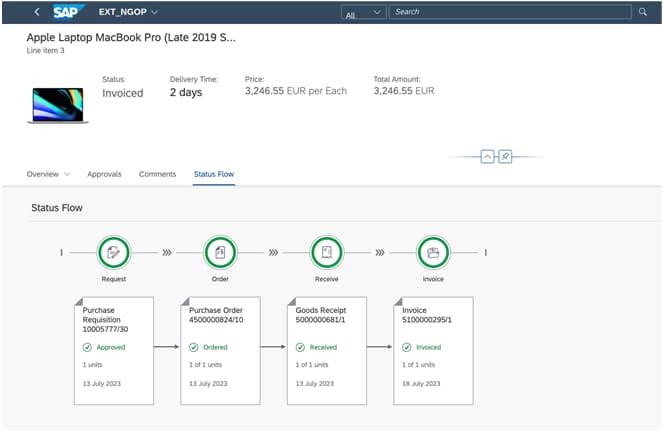663x433 pixels.
Task: Click the Ordered status checkmark icon
Action: tap(194, 347)
